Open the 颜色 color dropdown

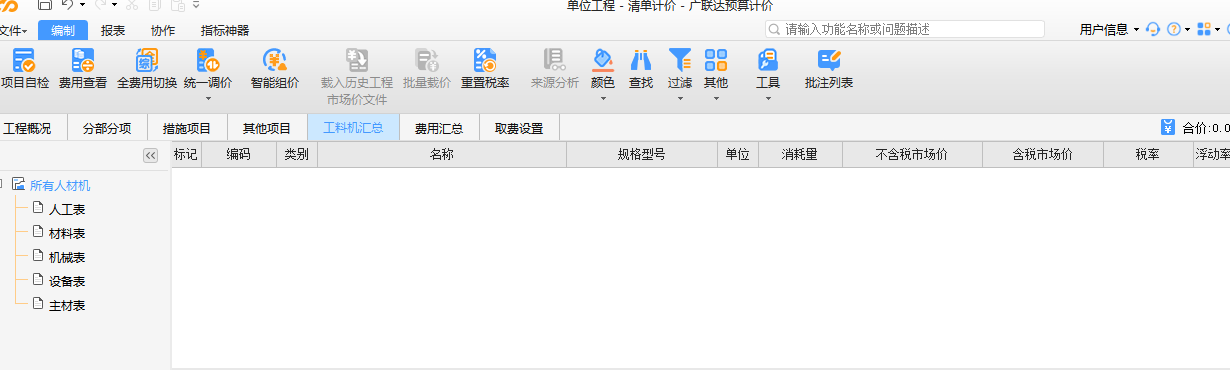point(602,75)
